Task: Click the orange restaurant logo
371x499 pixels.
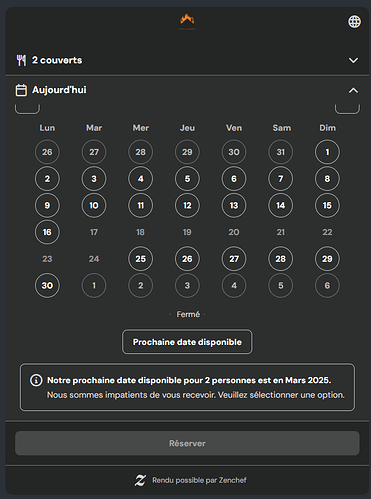Action: tap(187, 21)
